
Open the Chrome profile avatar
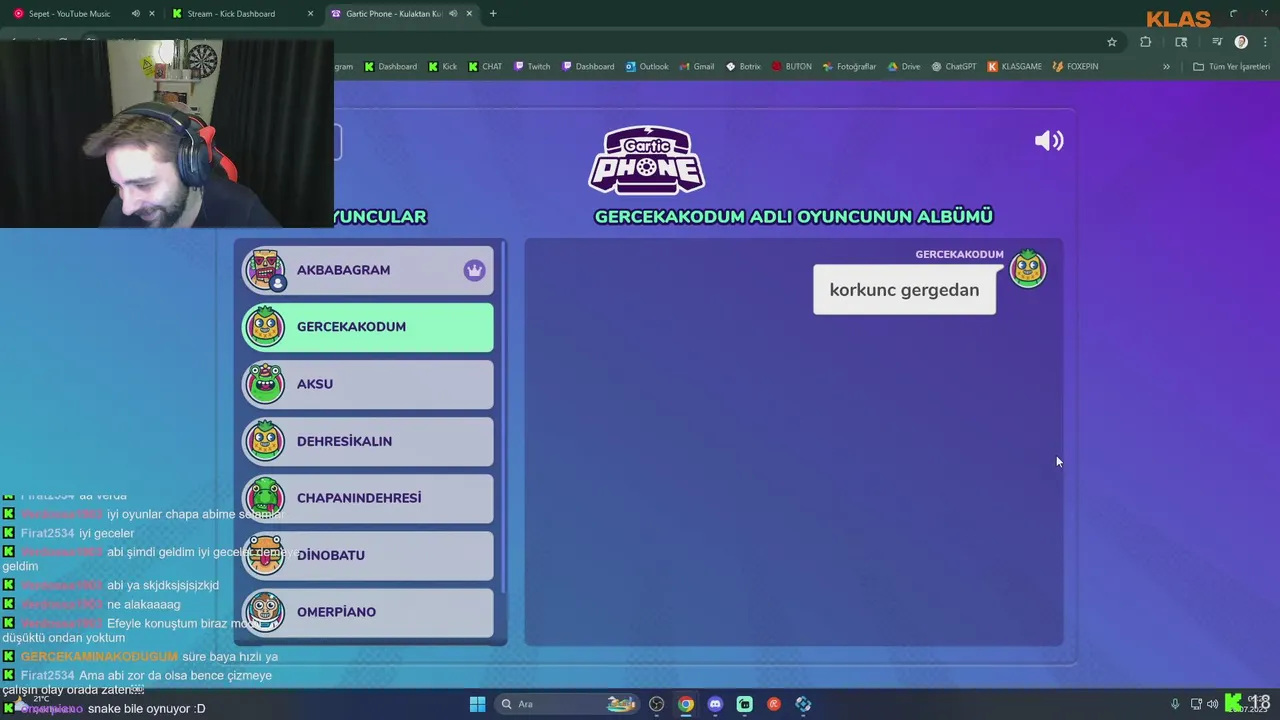click(1241, 42)
